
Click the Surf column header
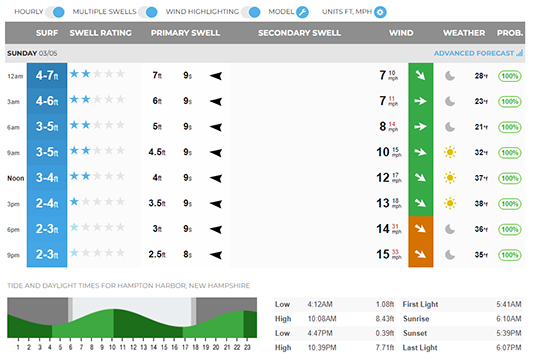[x=47, y=33]
